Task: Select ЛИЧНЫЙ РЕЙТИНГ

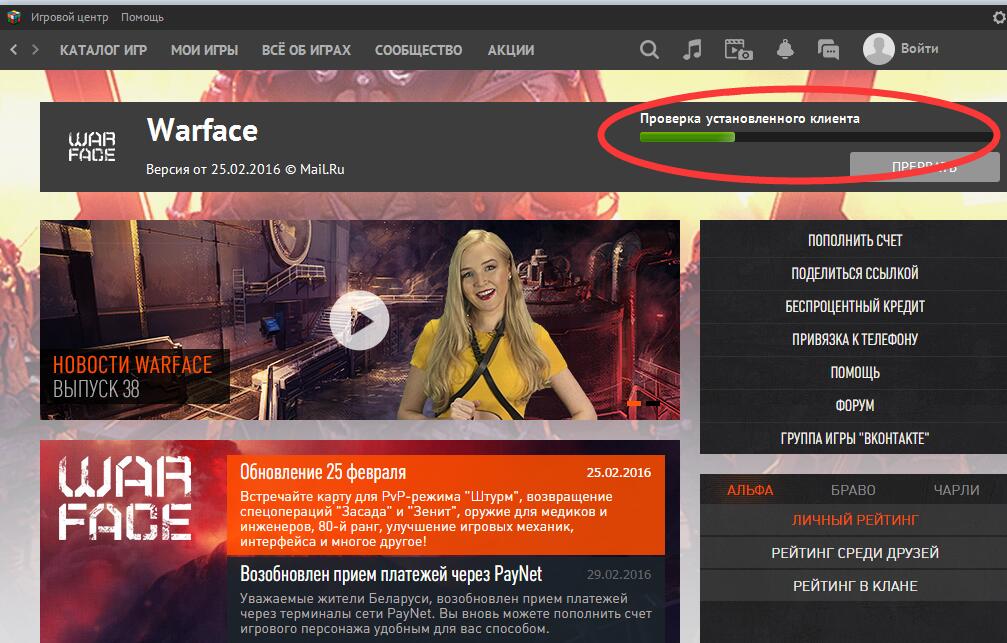Action: [855, 520]
